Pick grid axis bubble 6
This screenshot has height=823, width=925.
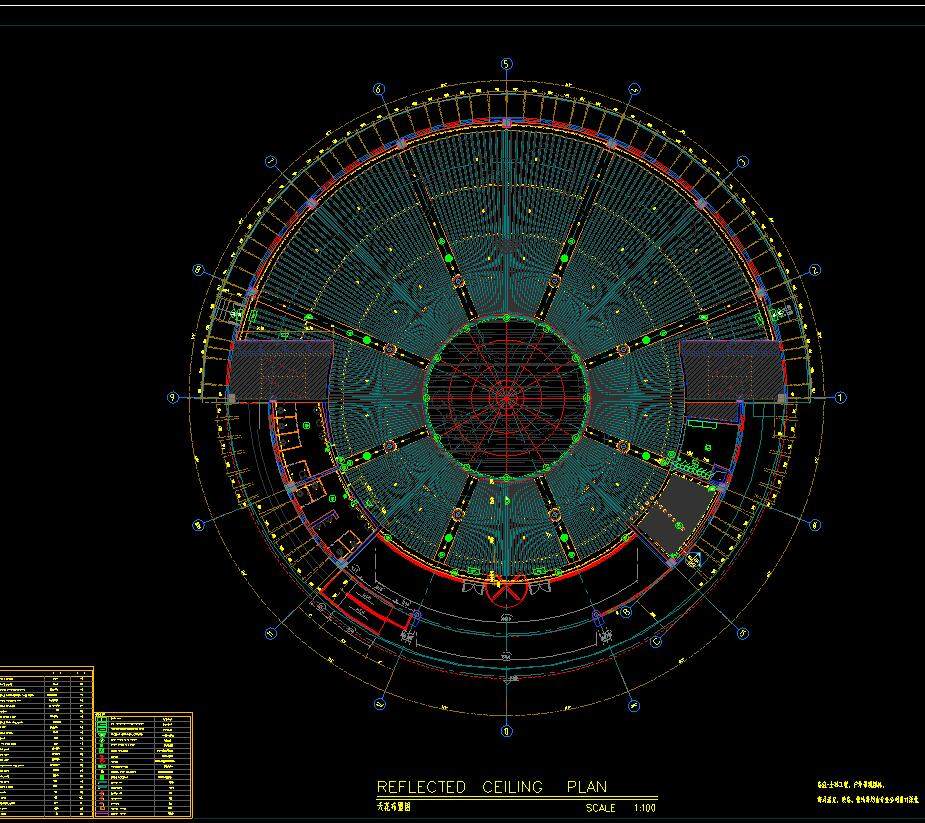[x=379, y=89]
